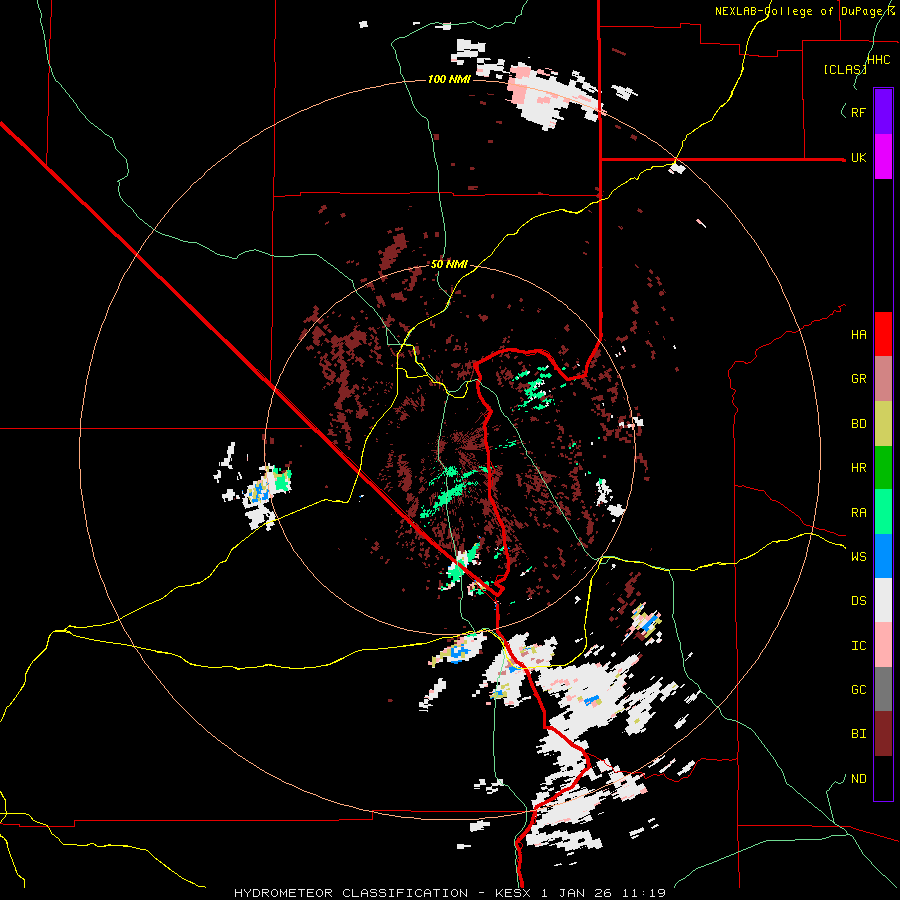
Task: Select the yellow BD legend swatch
Action: point(883,424)
